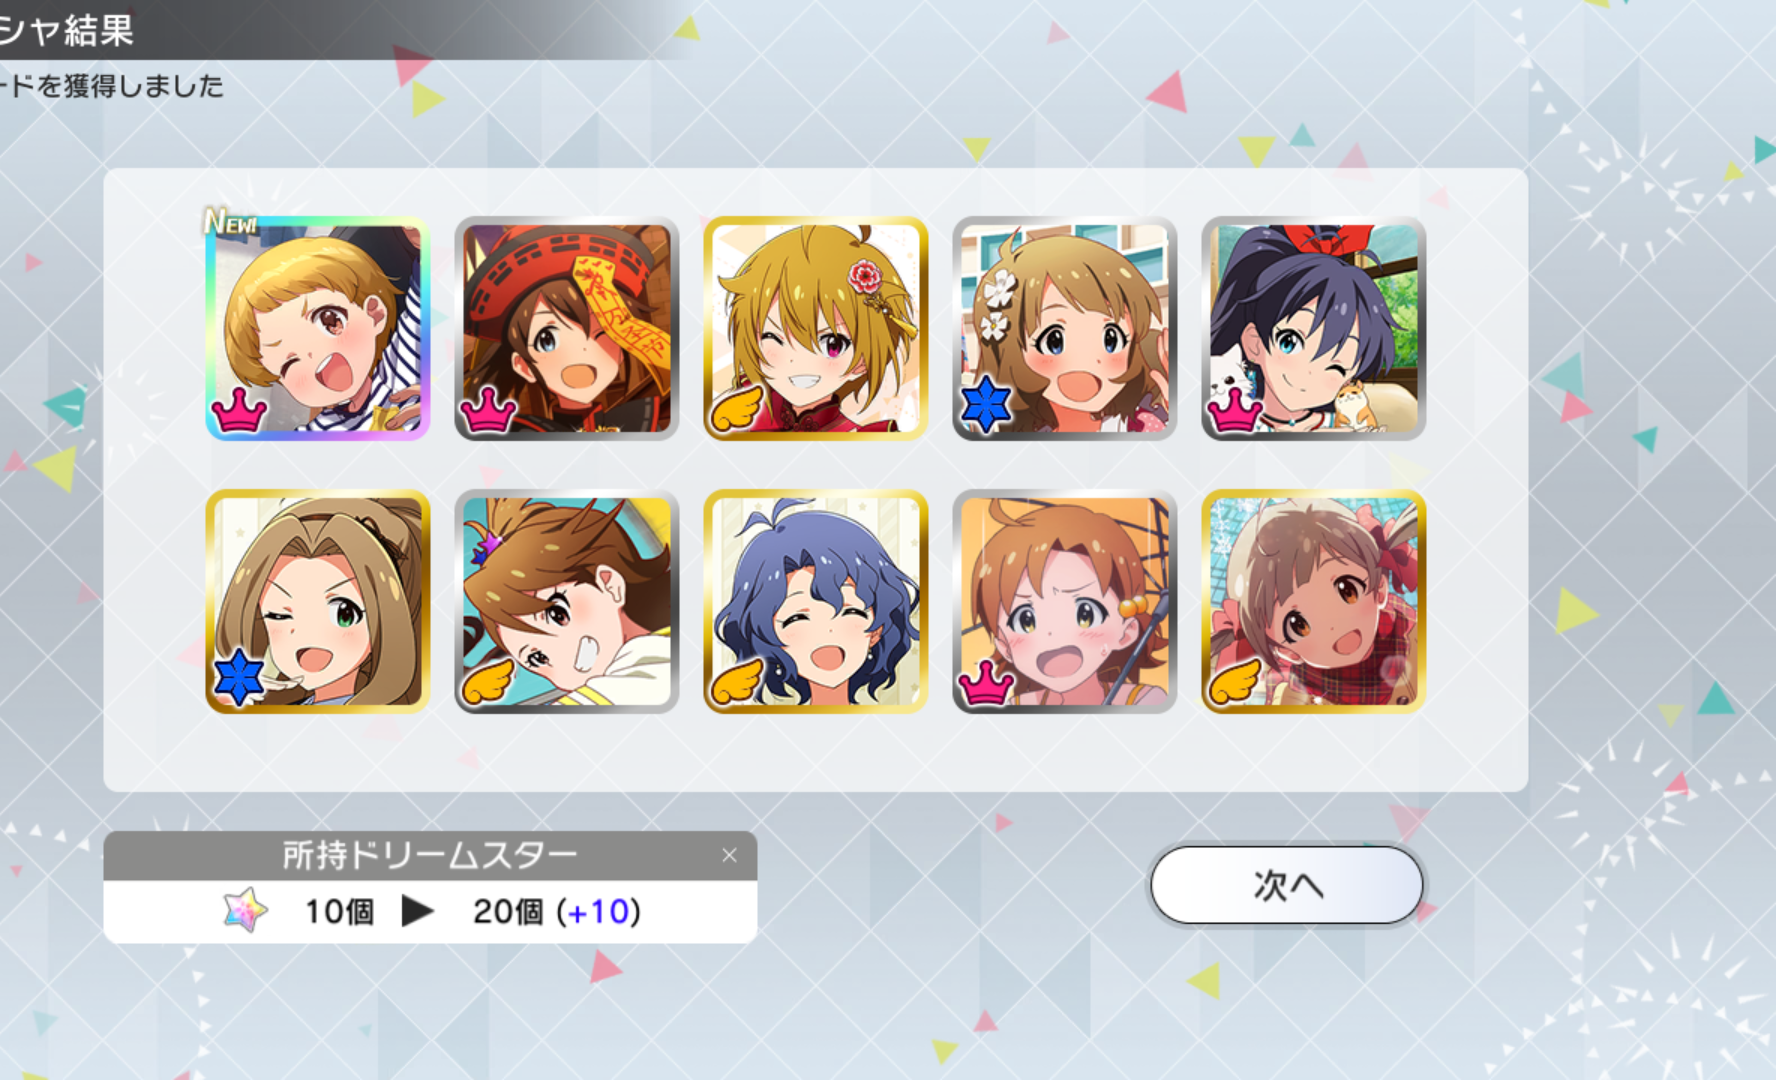Click pink crown icon on talisman hat card
This screenshot has width=1776, height=1080.
click(488, 409)
